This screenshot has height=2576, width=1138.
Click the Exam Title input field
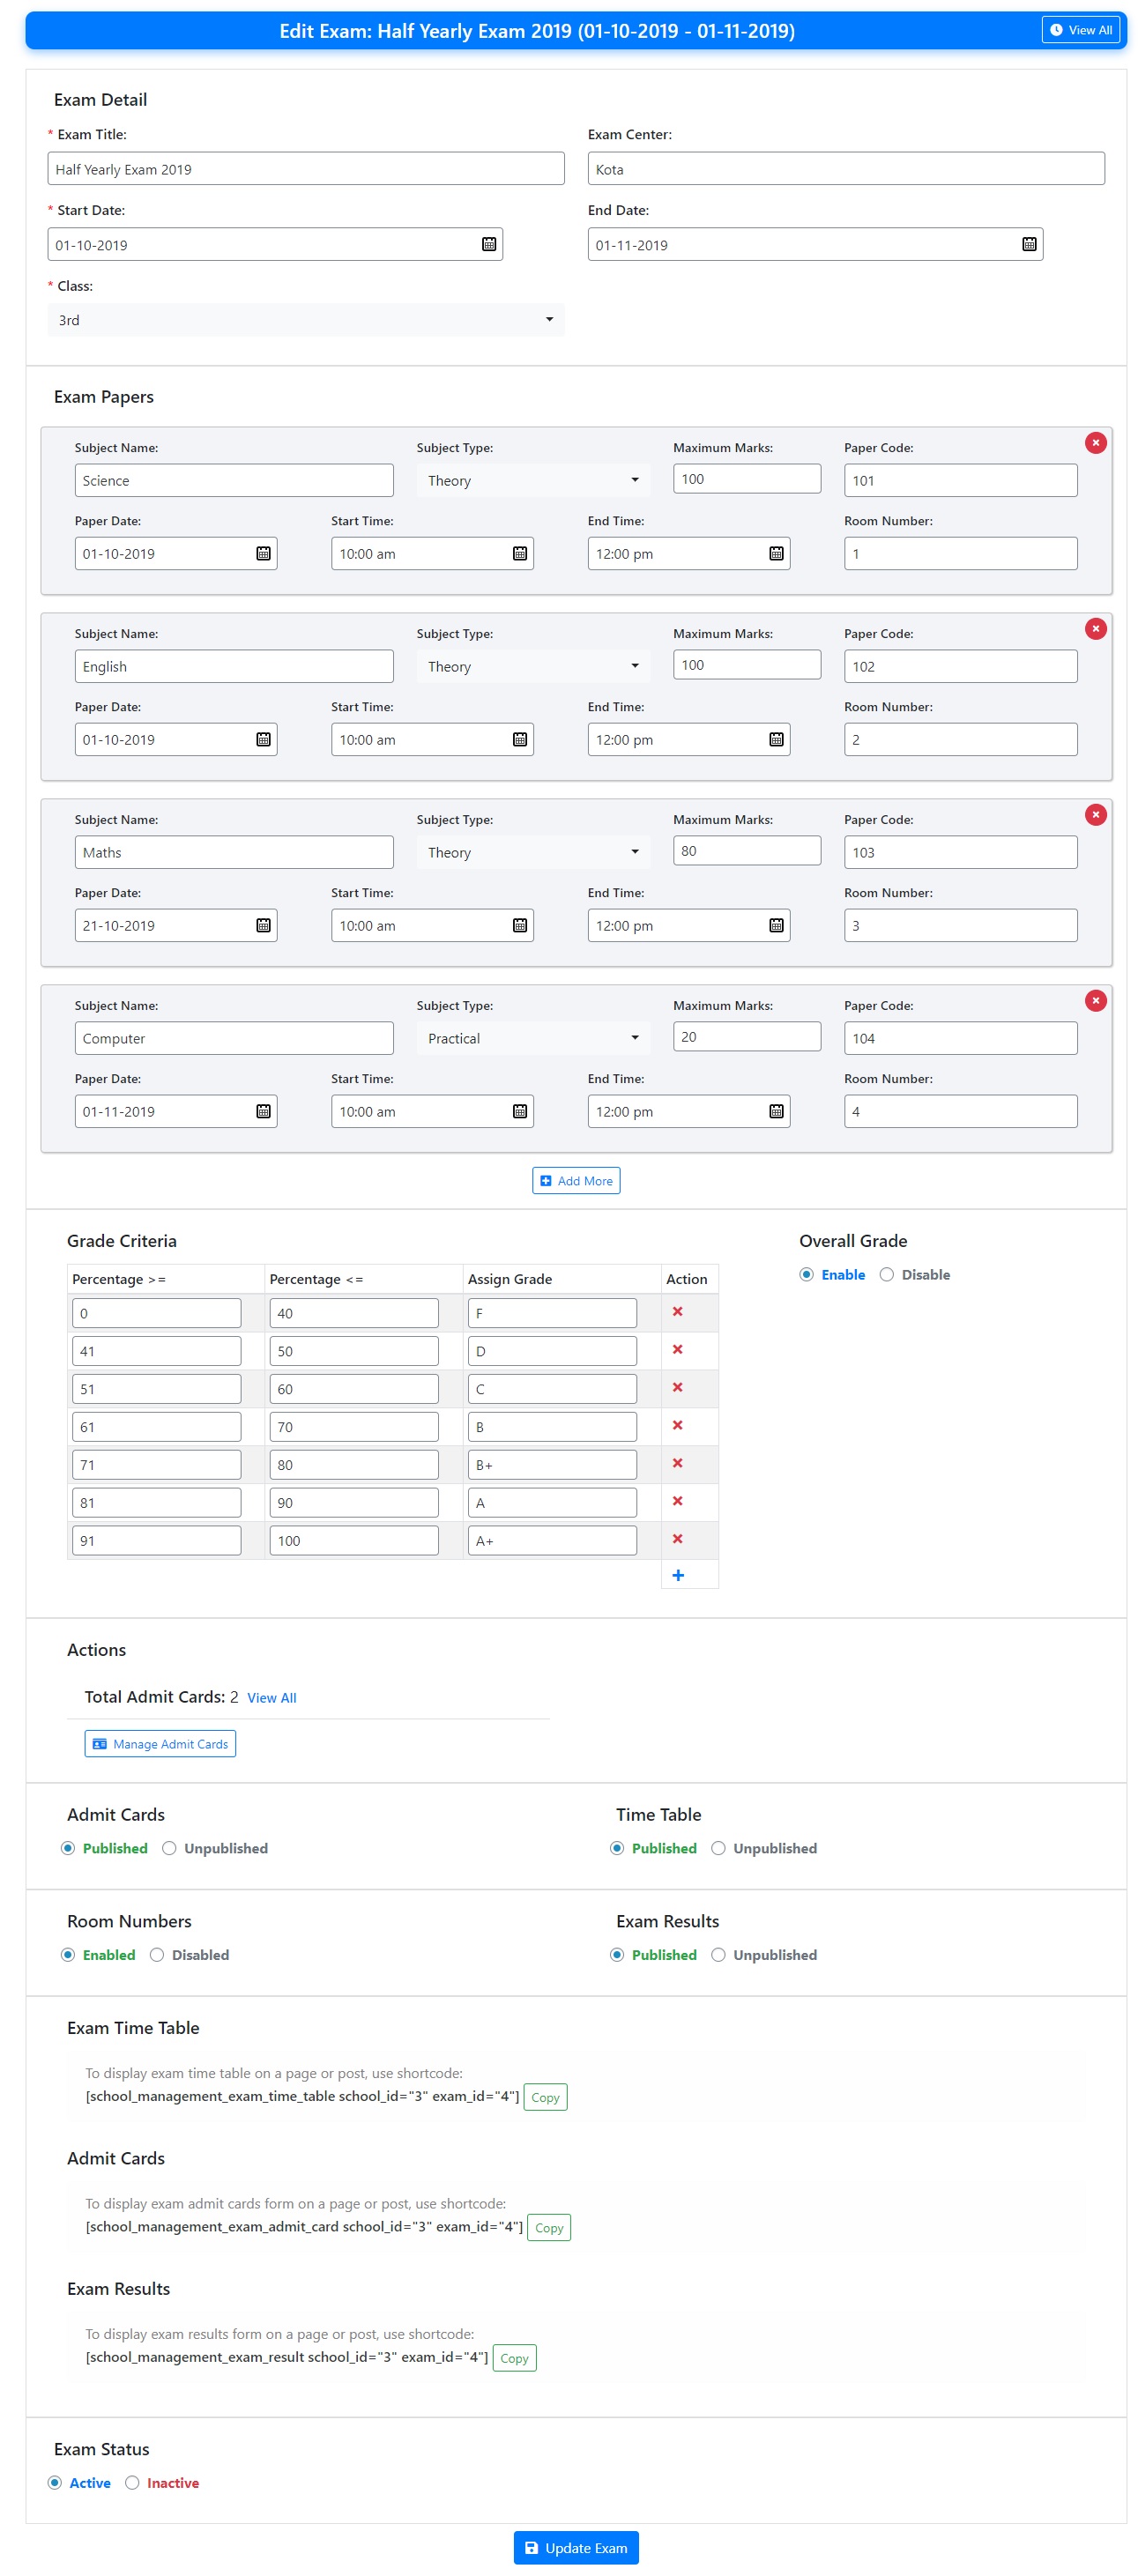(305, 169)
